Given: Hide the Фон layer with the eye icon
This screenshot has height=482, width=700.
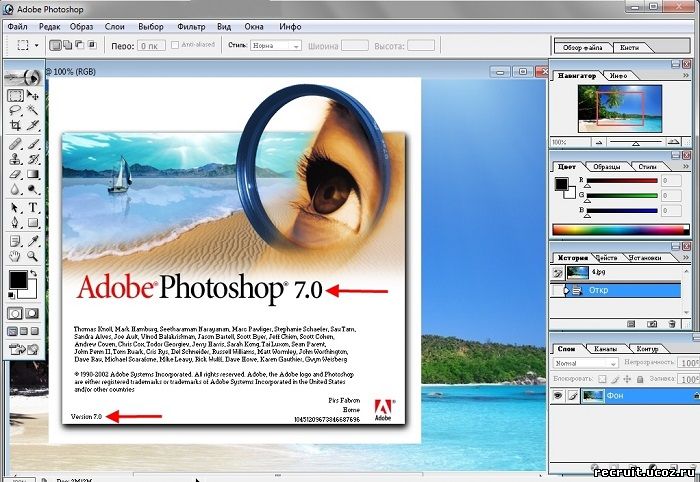Looking at the screenshot, I should click(557, 396).
